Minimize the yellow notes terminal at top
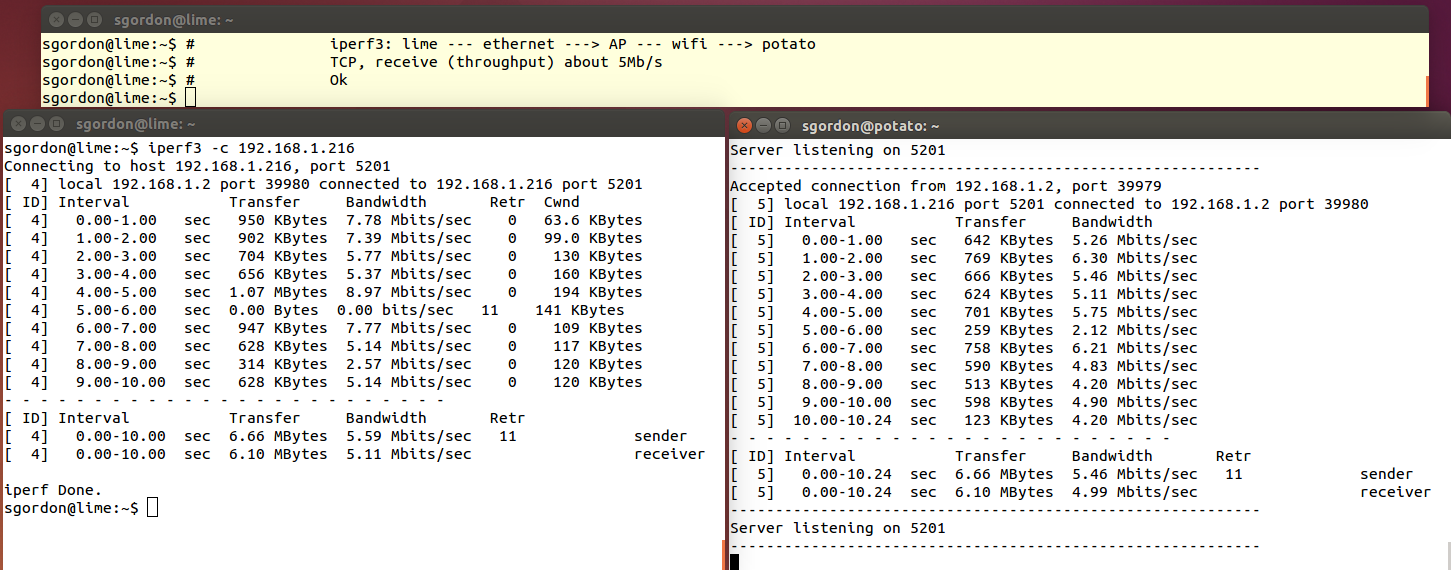1451x570 pixels. [x=75, y=19]
